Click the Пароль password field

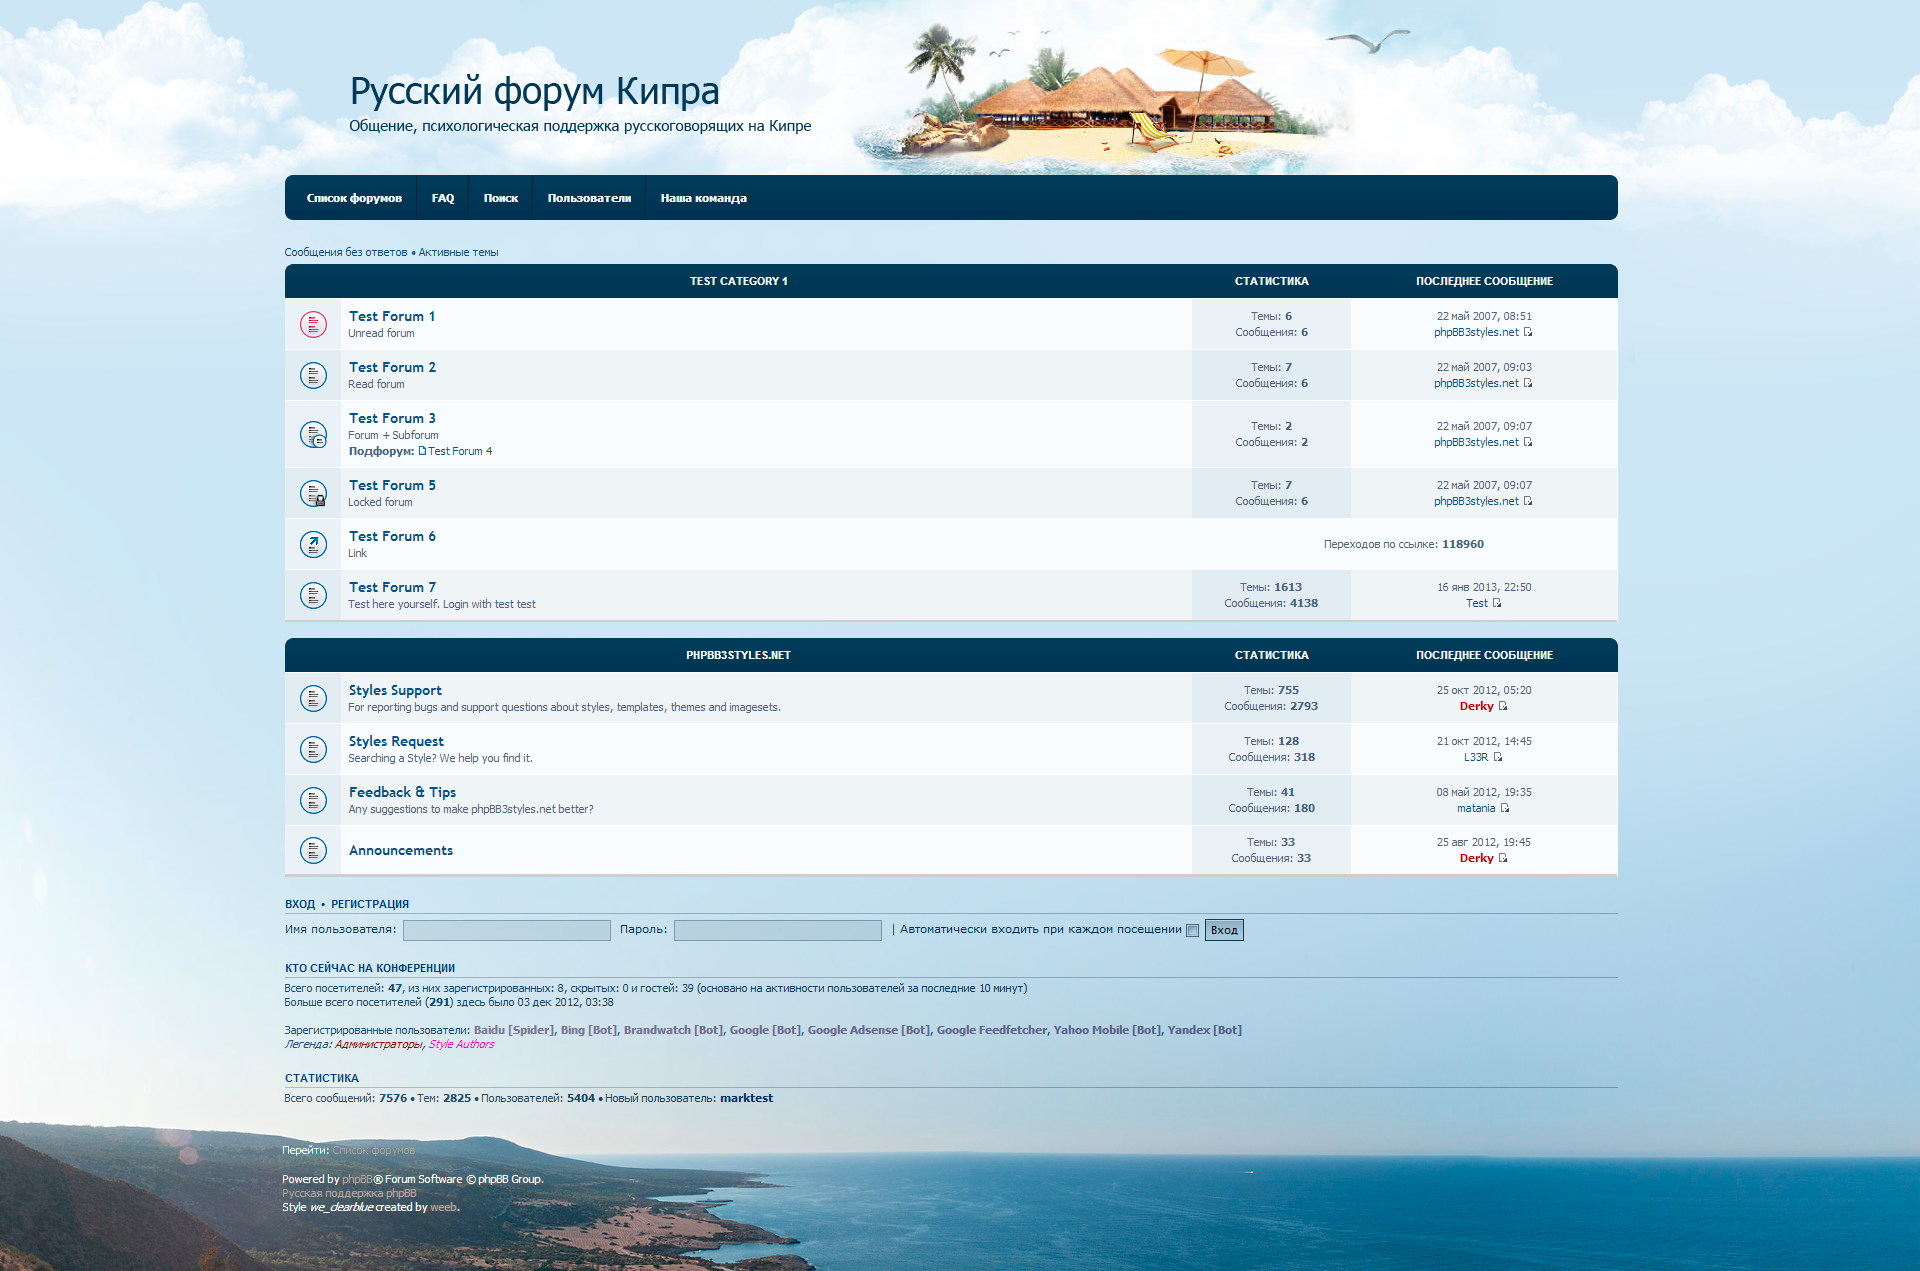777,930
